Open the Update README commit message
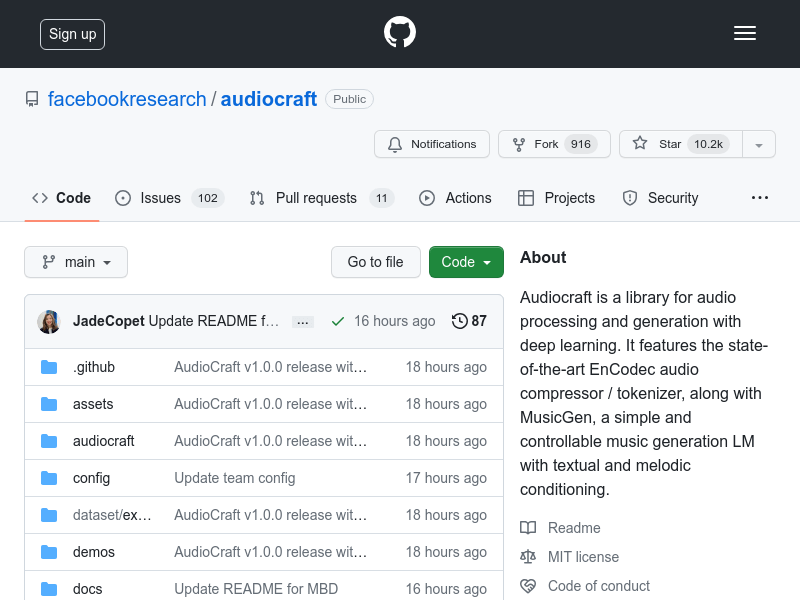Image resolution: width=800 pixels, height=600 pixels. pyautogui.click(x=214, y=321)
